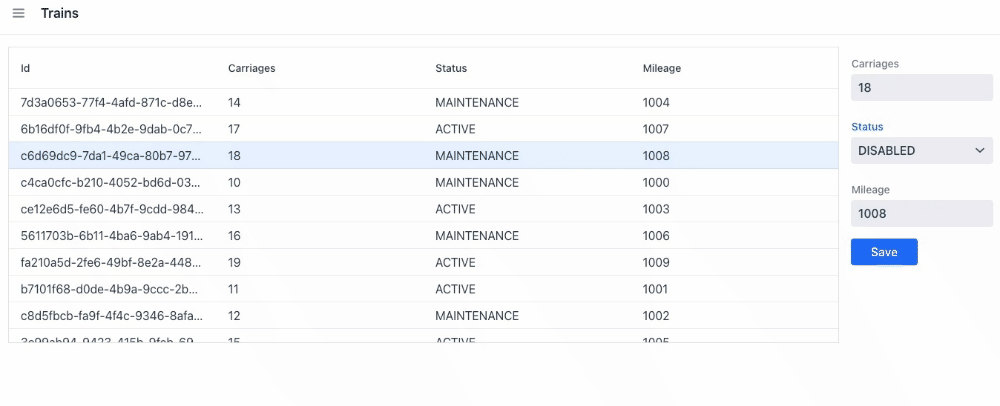The image size is (1000, 406).
Task: Select train row starting with 5611703b
Action: pos(111,236)
